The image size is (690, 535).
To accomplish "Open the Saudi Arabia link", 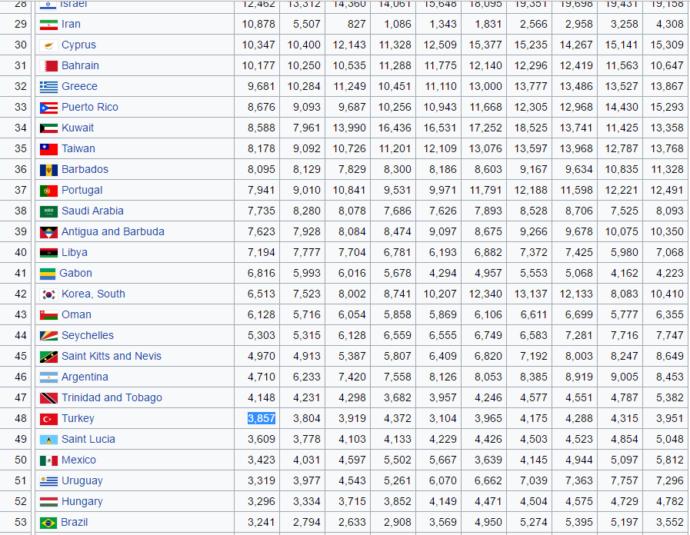I will (92, 211).
